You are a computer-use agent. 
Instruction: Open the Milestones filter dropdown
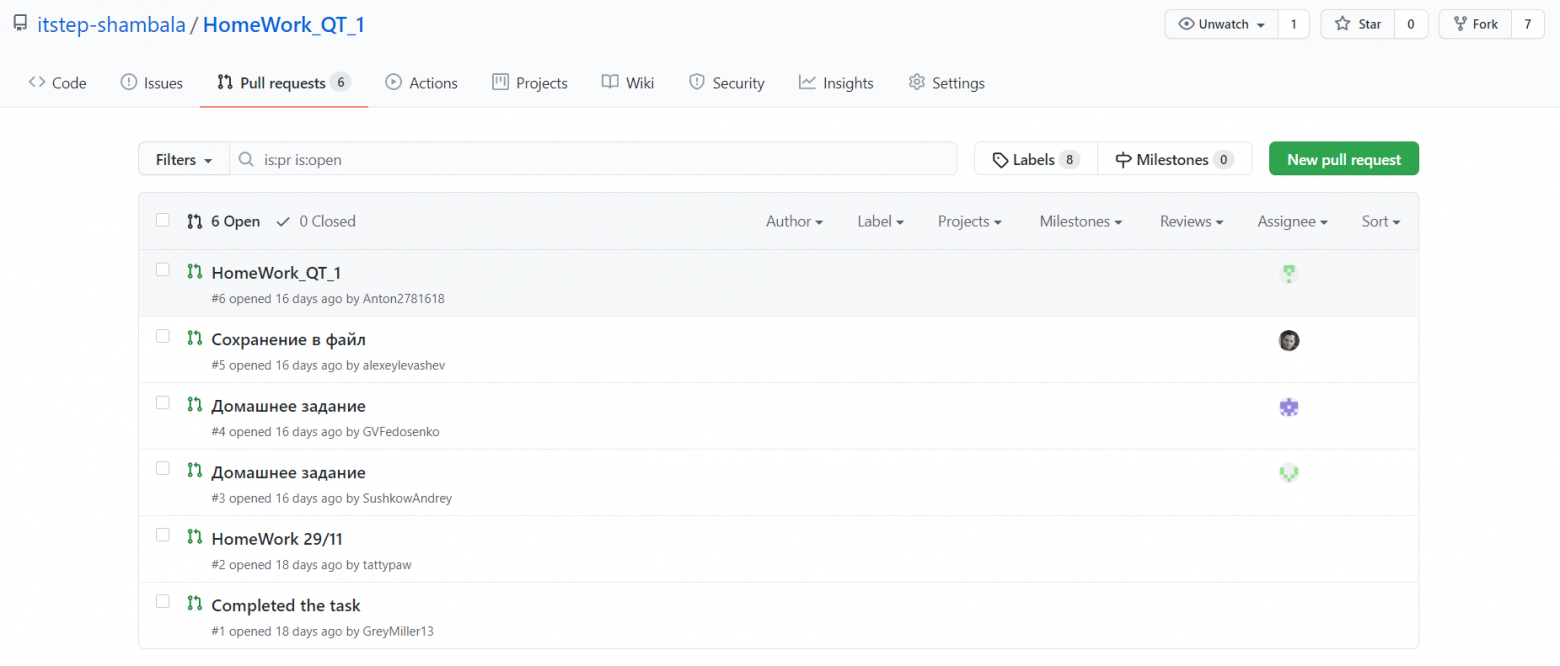click(x=1080, y=221)
